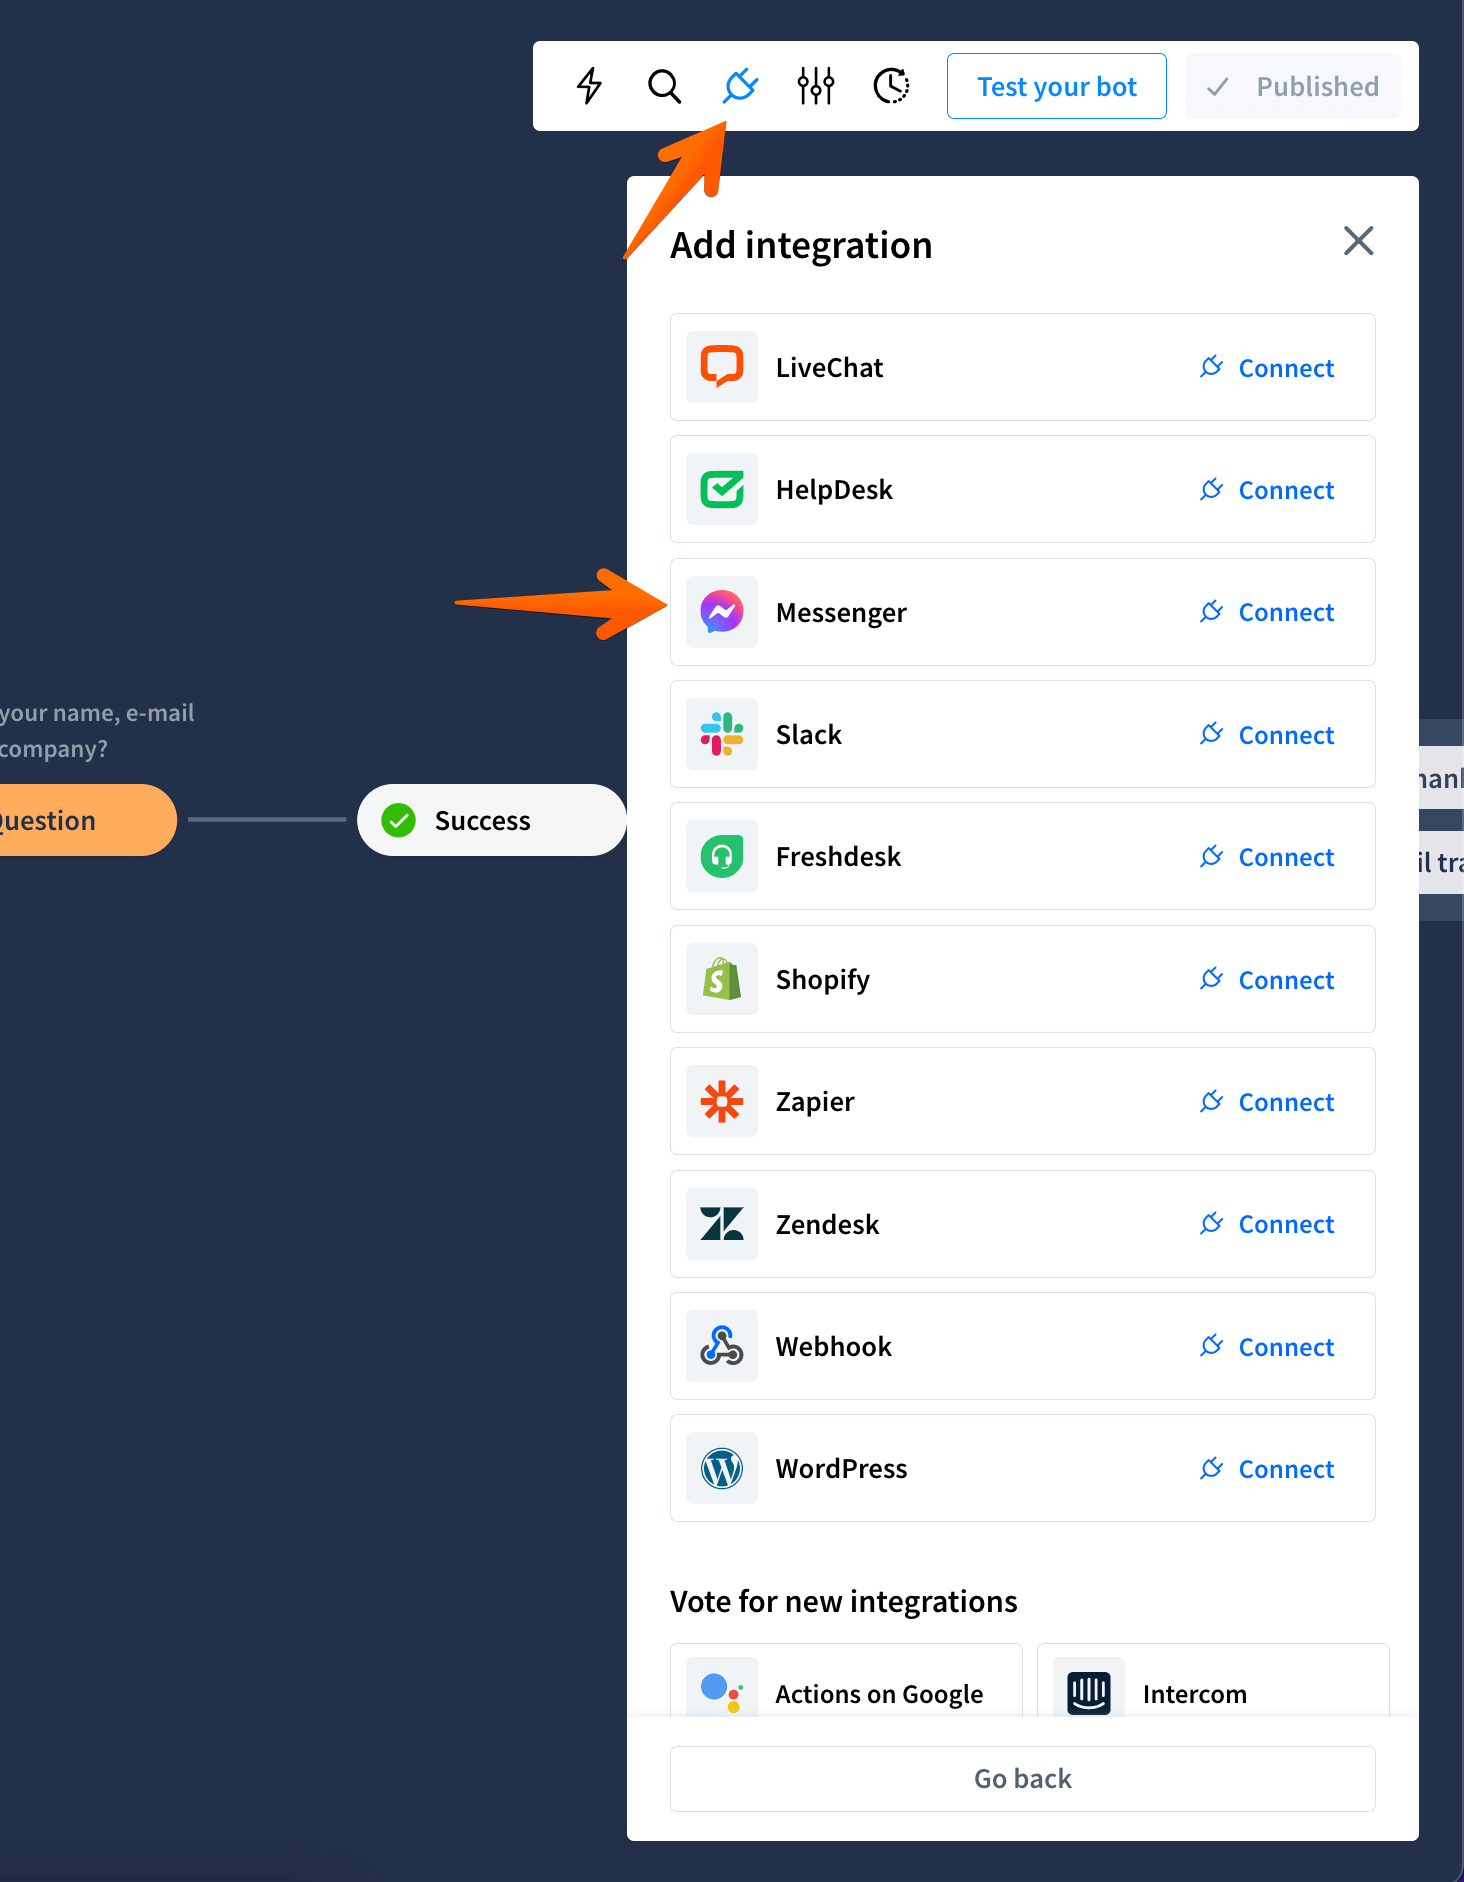Click the WordPress logo icon
This screenshot has height=1882, width=1464.
[x=722, y=1468]
